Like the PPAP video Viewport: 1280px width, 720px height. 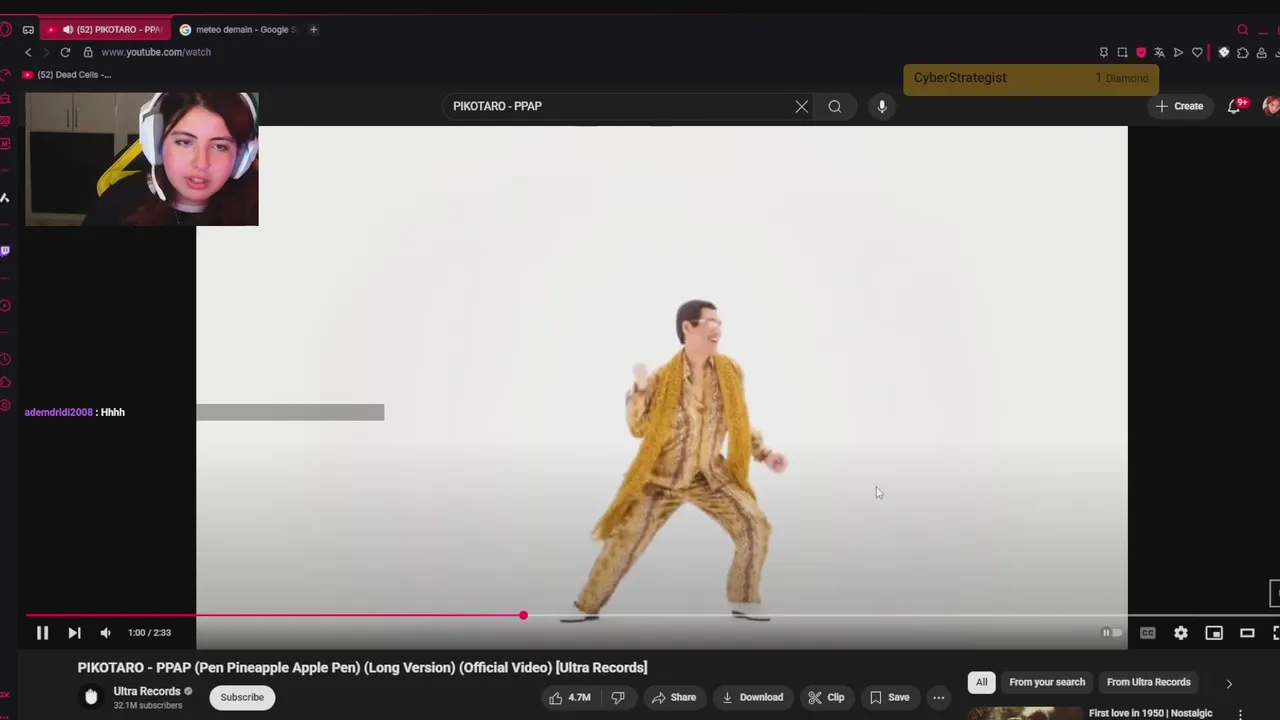(570, 698)
